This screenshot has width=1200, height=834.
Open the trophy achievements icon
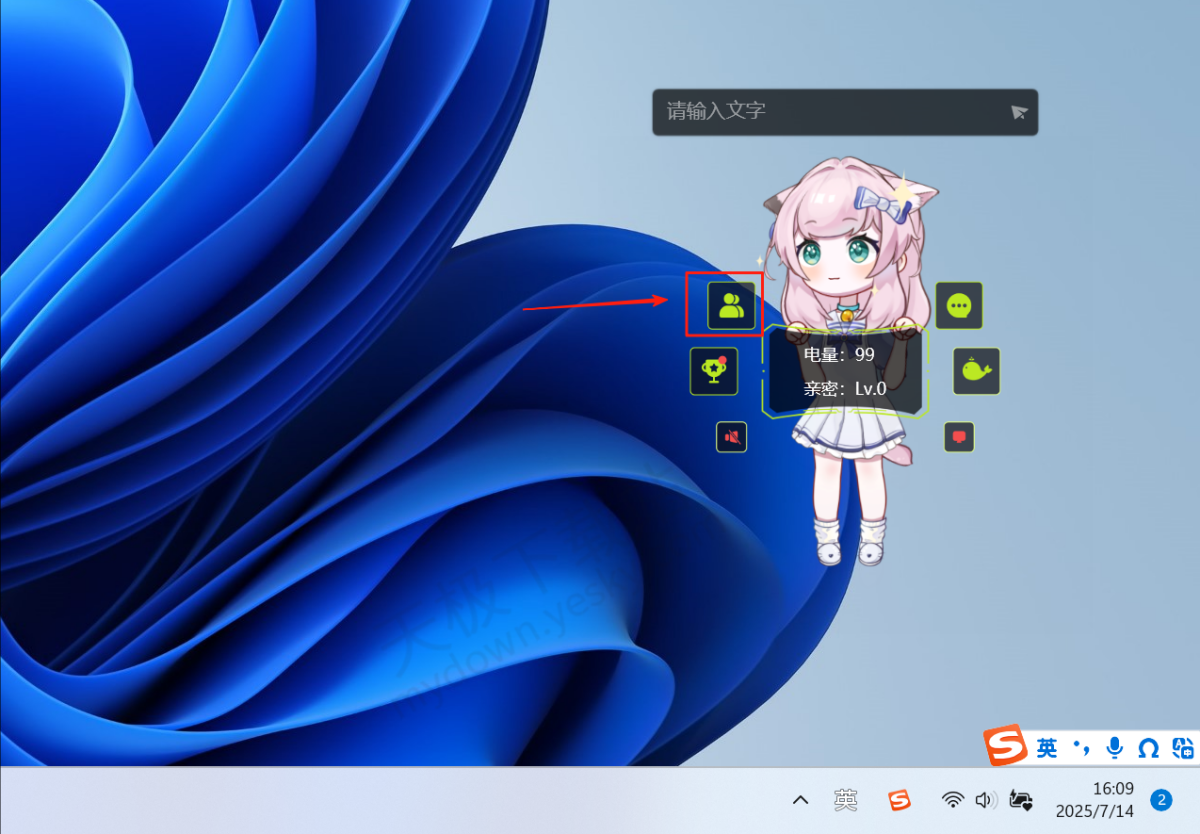(713, 371)
